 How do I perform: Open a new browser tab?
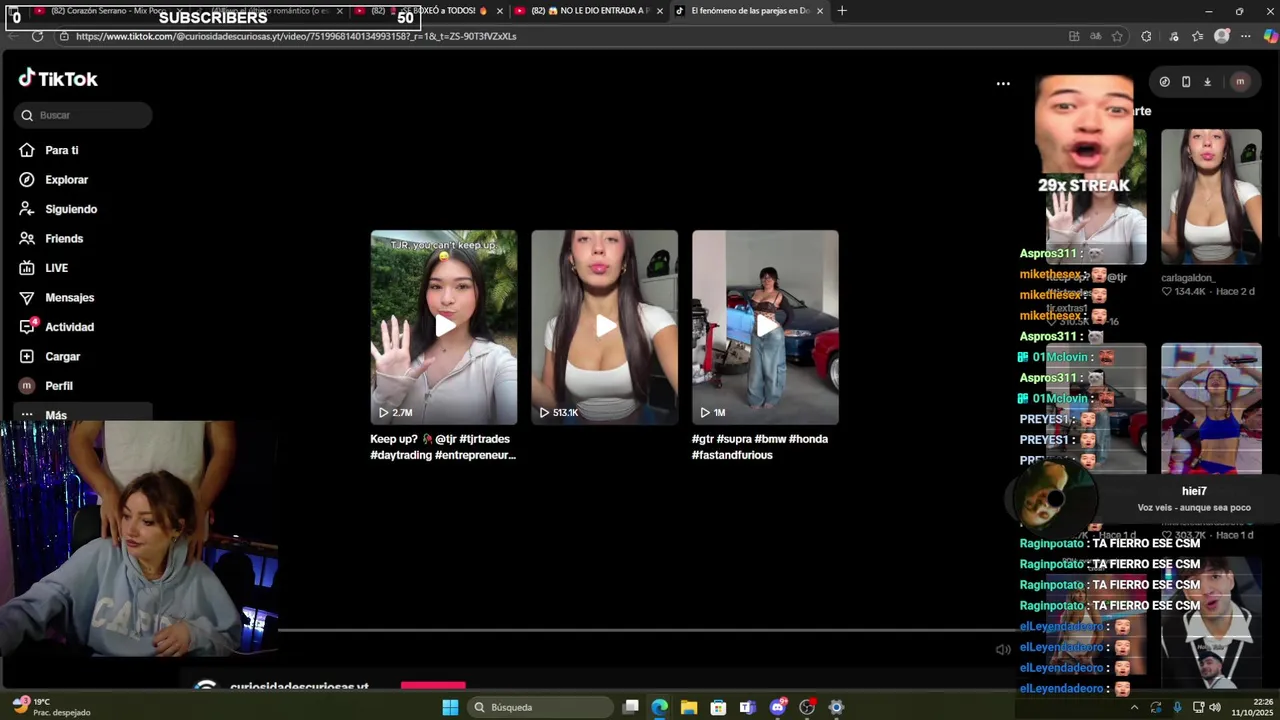pyautogui.click(x=842, y=11)
